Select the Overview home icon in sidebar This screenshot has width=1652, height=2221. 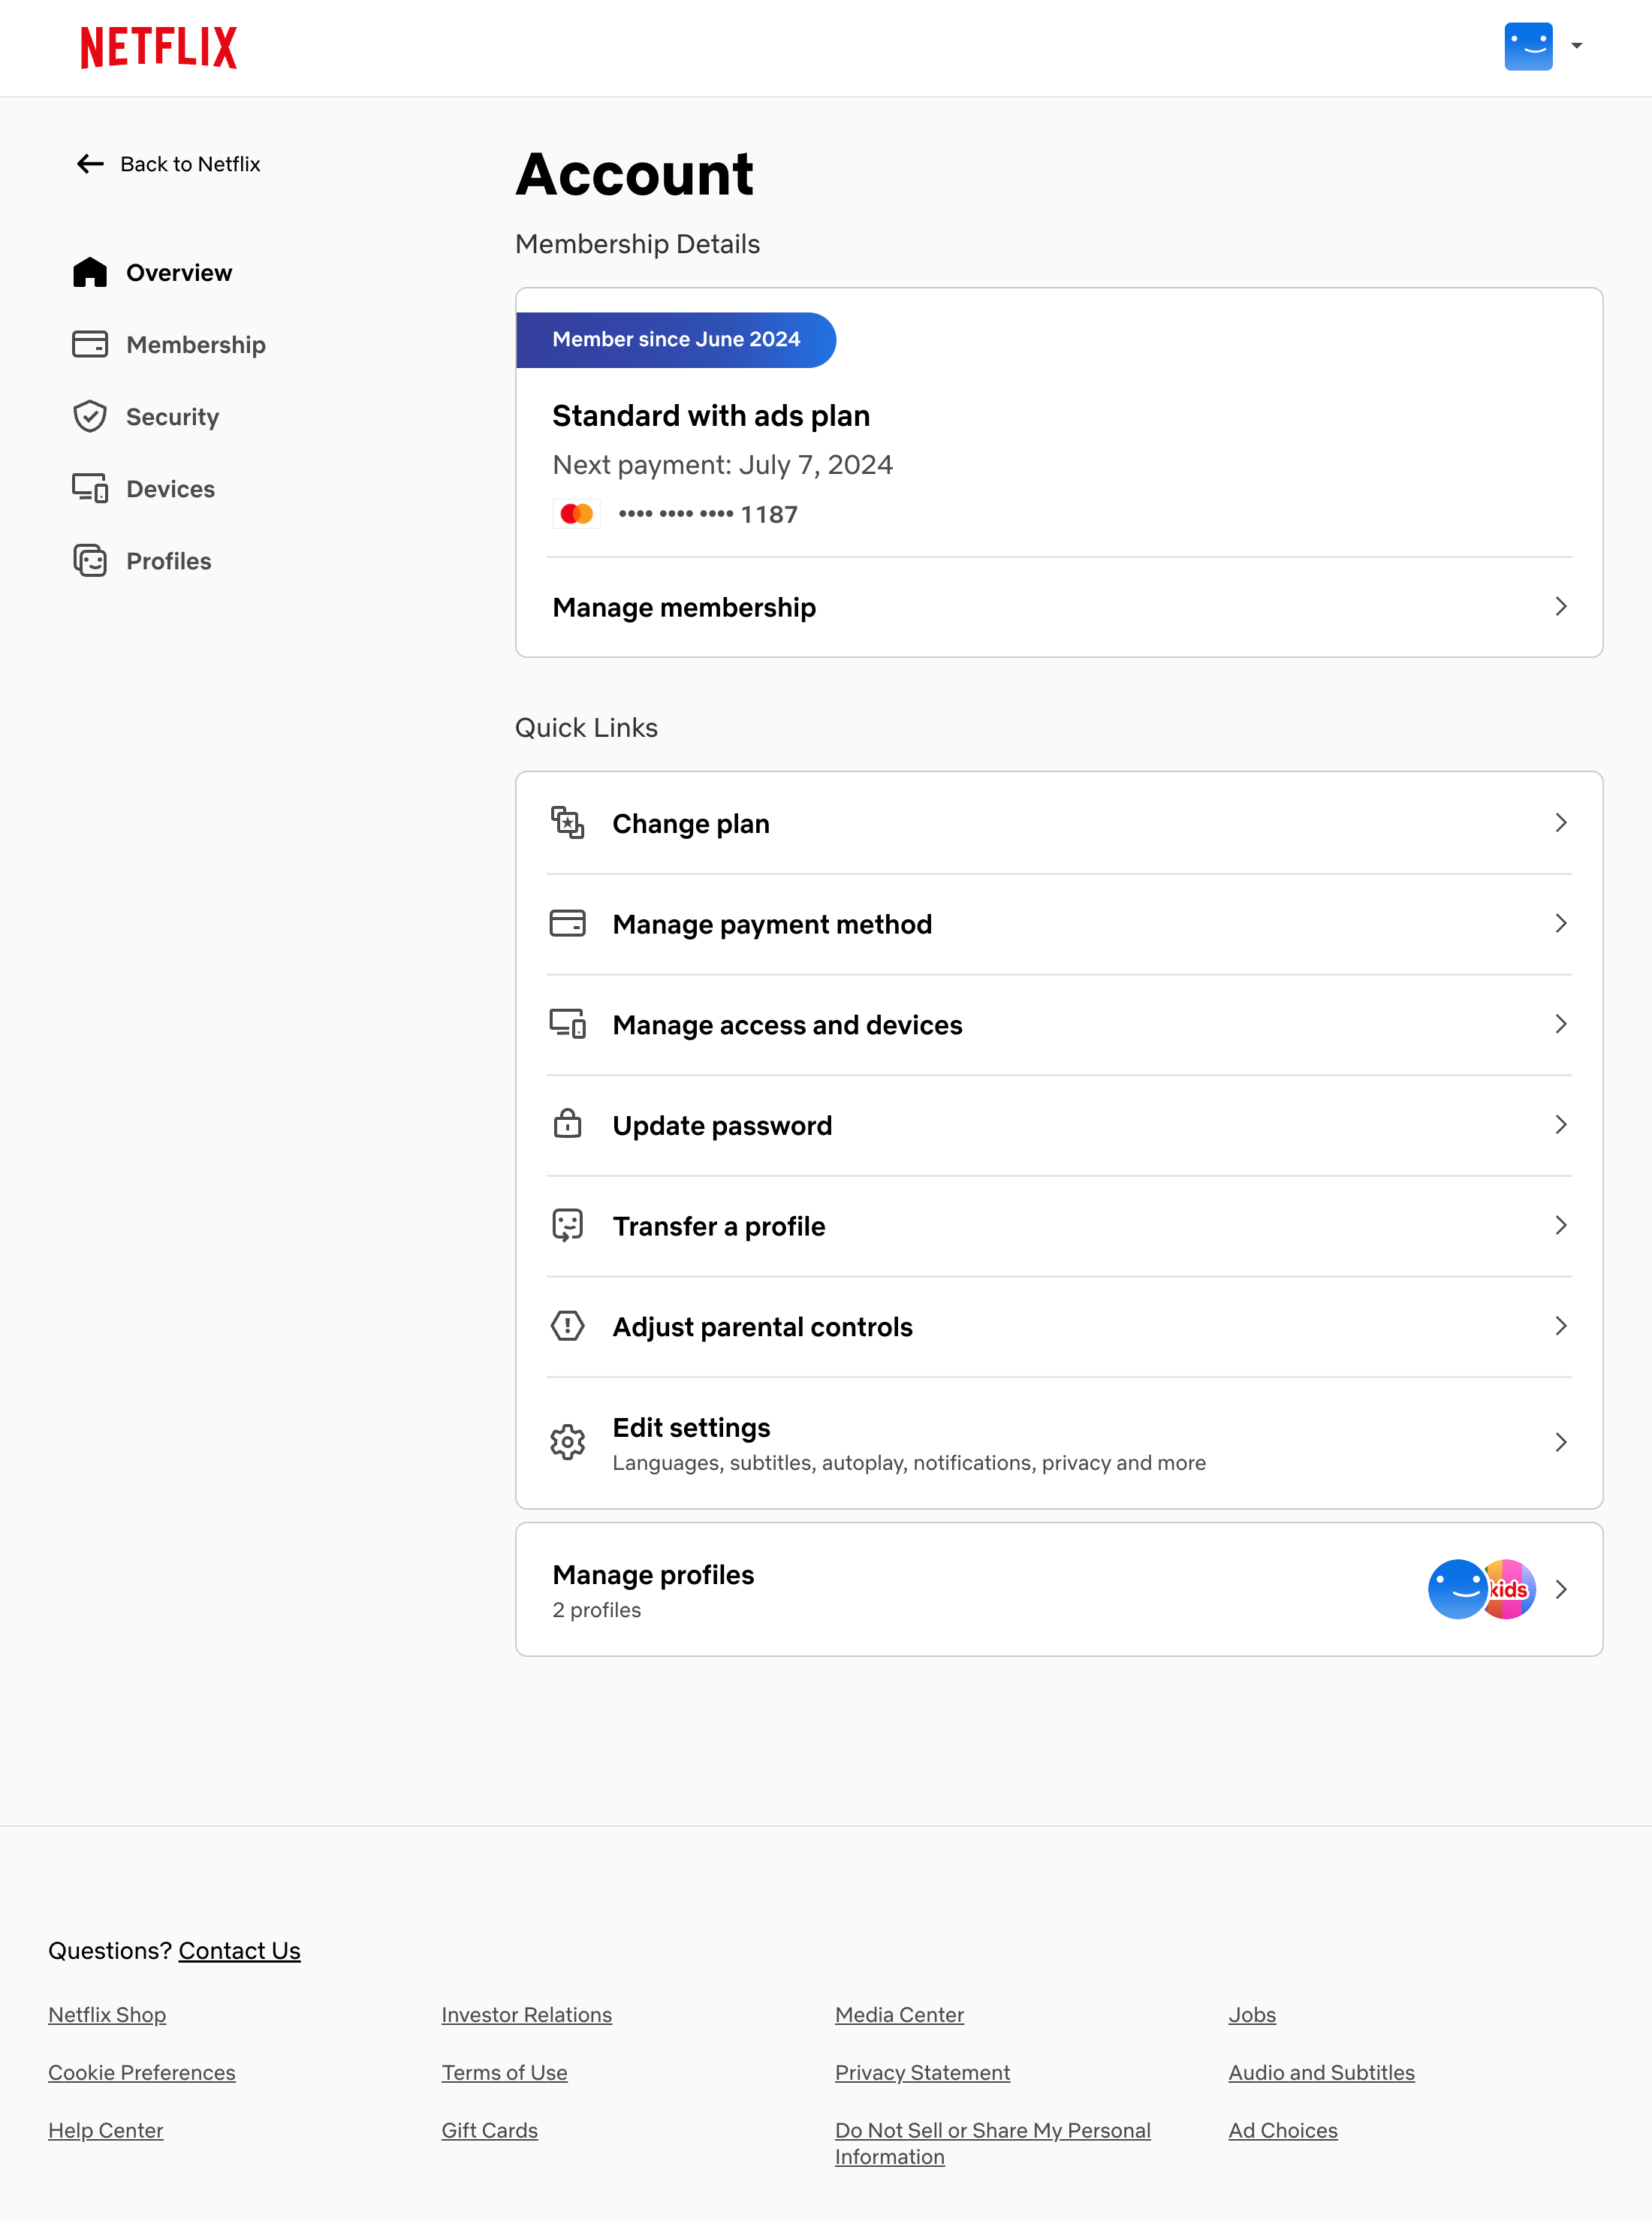(90, 272)
